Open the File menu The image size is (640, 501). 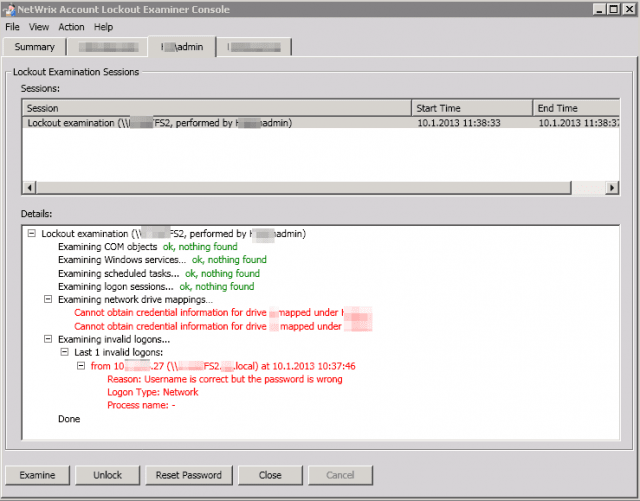pyautogui.click(x=12, y=27)
